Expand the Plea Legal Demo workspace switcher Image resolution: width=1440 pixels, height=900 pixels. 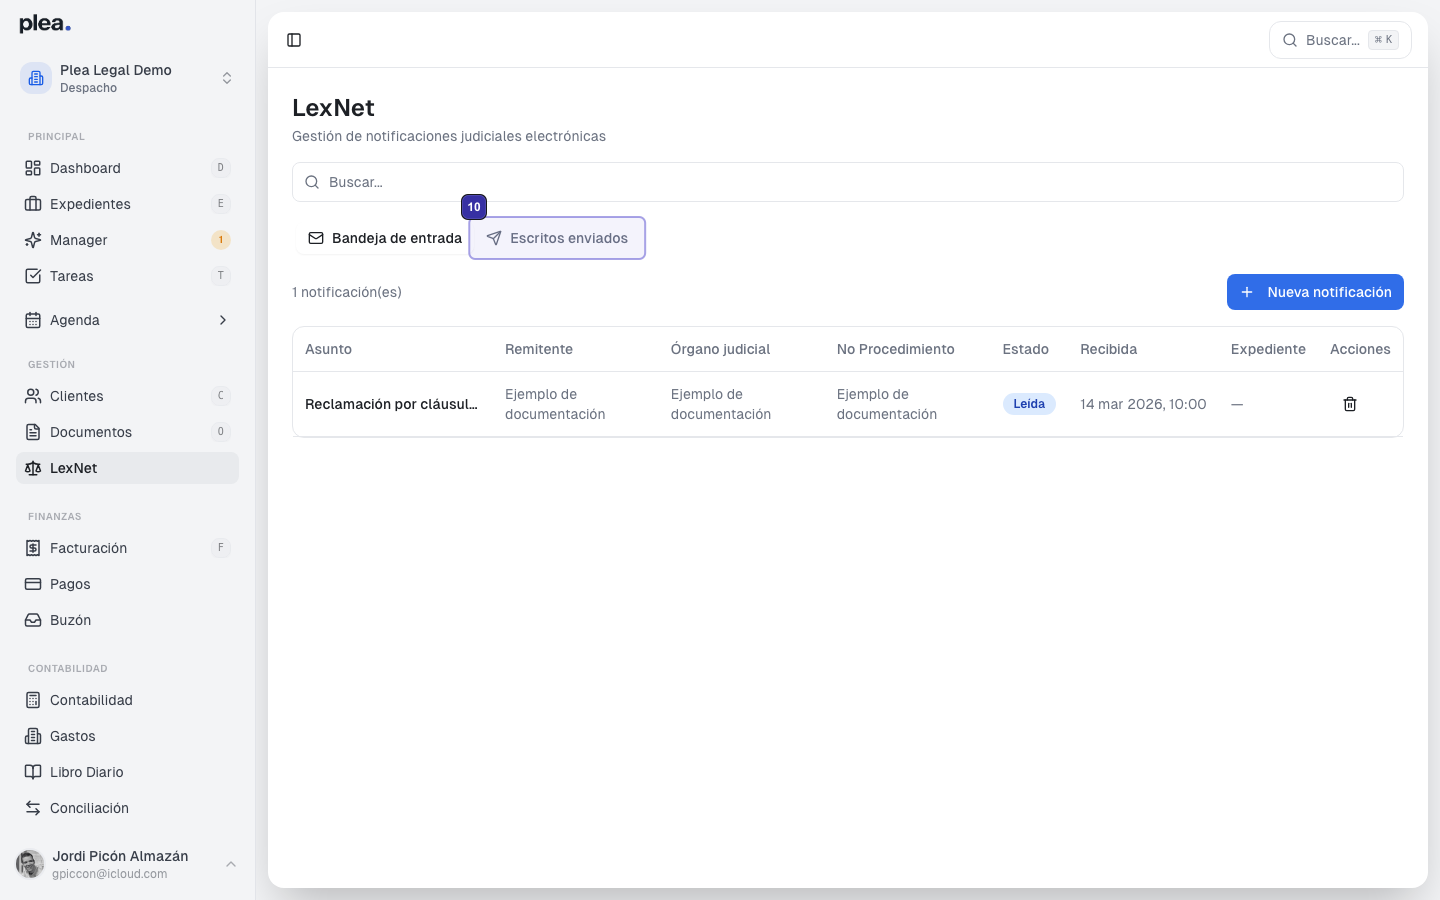(x=227, y=78)
